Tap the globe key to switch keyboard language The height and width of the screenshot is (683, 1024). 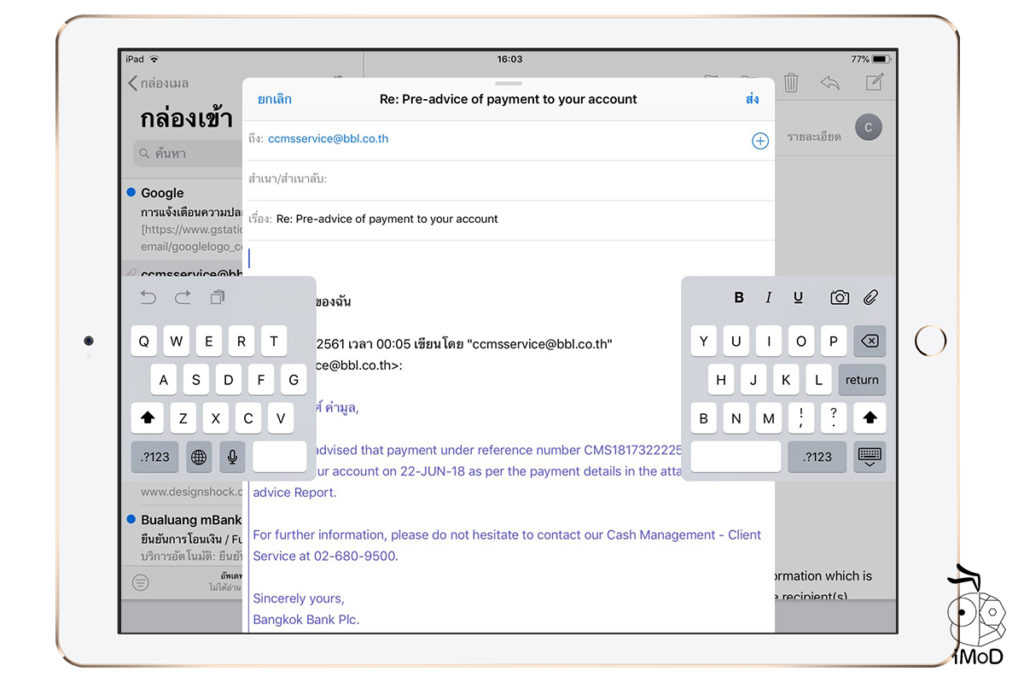tap(198, 457)
